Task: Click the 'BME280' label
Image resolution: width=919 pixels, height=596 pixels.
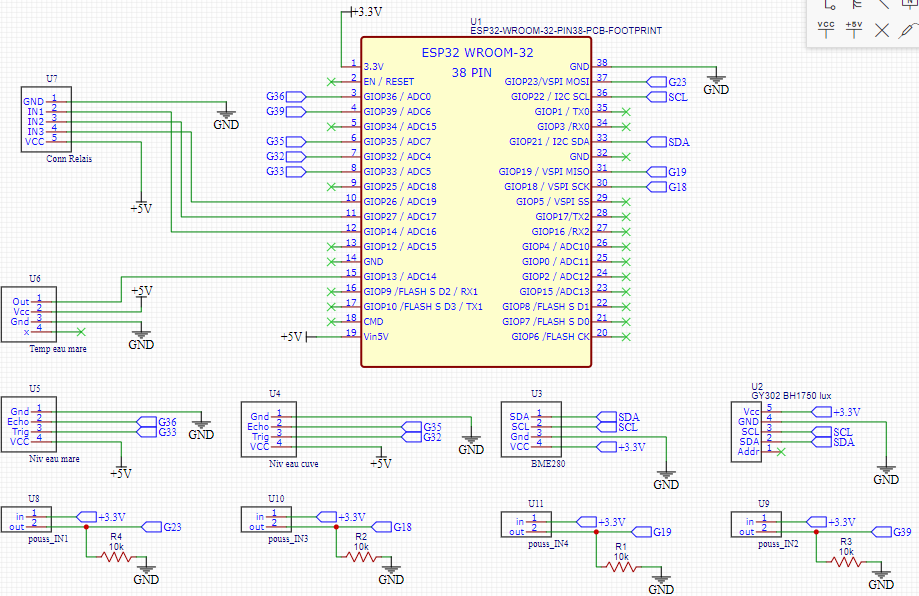Action: pyautogui.click(x=549, y=464)
